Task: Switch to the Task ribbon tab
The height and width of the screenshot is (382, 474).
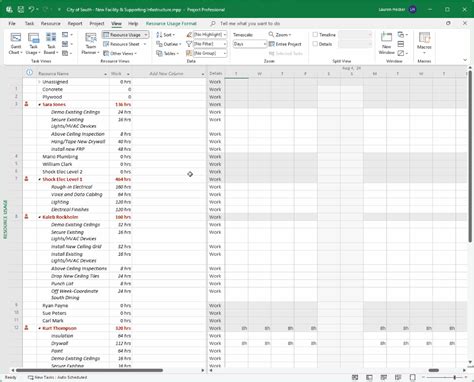Action: (29, 23)
